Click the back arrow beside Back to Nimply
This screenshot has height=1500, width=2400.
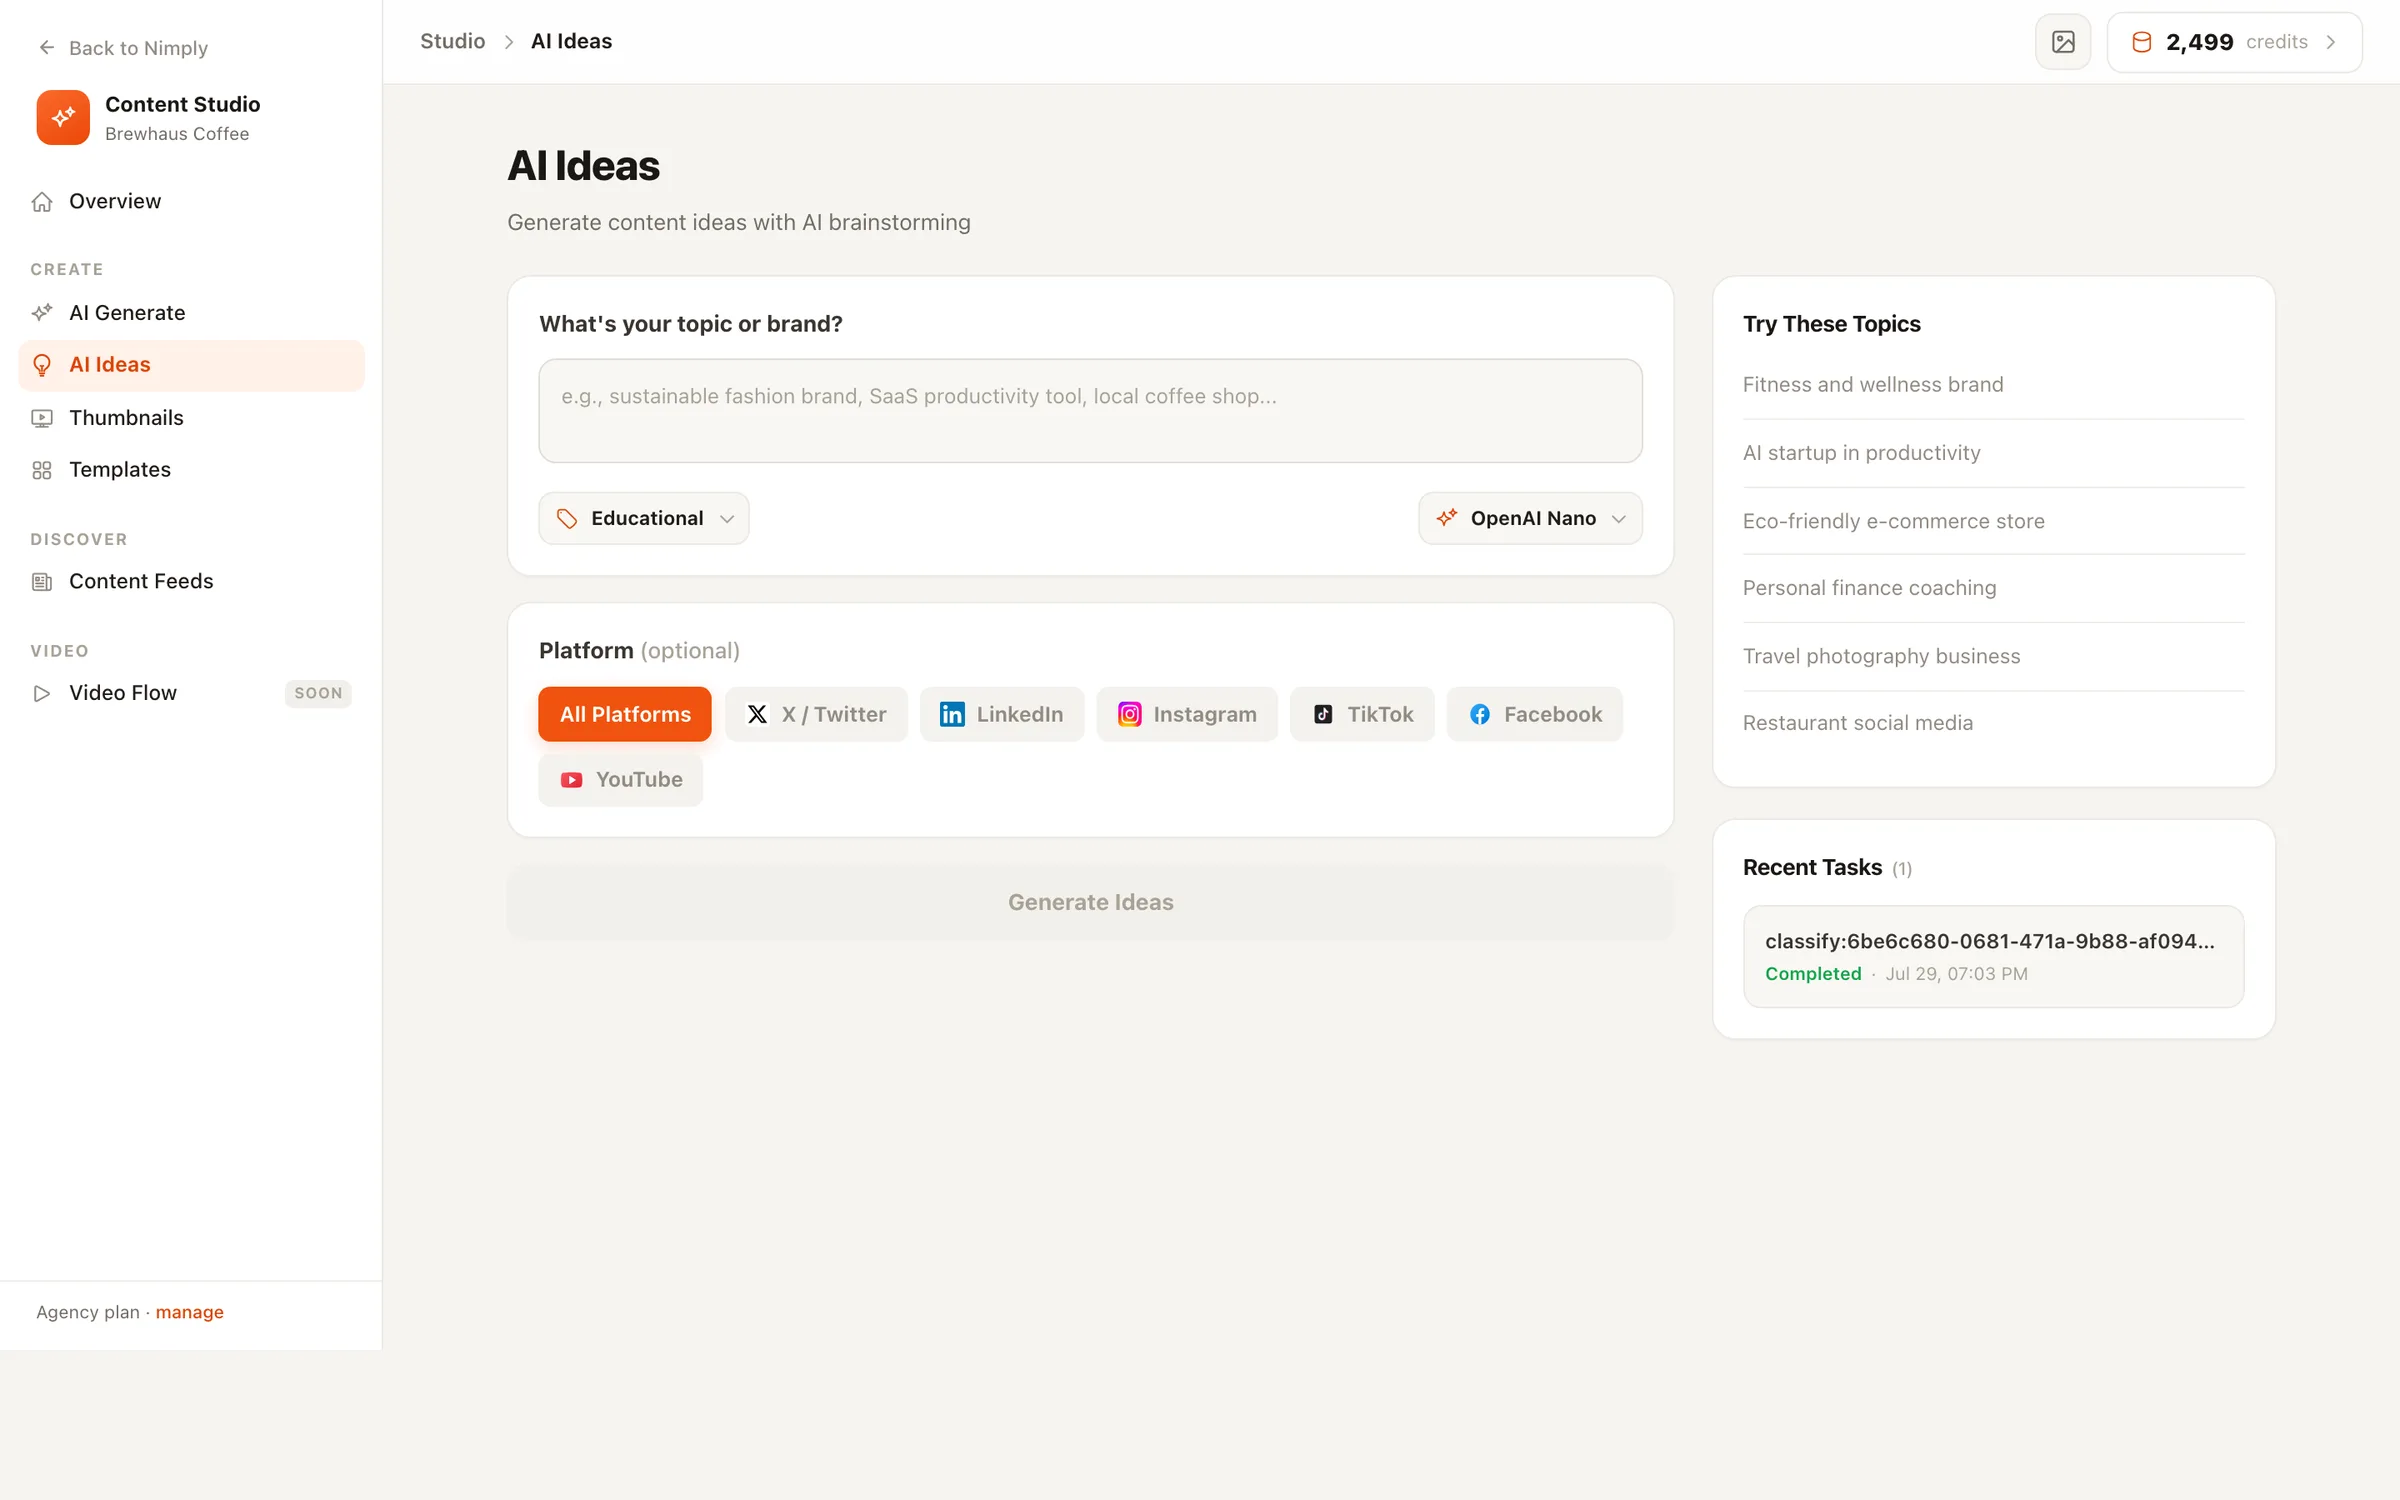click(46, 48)
